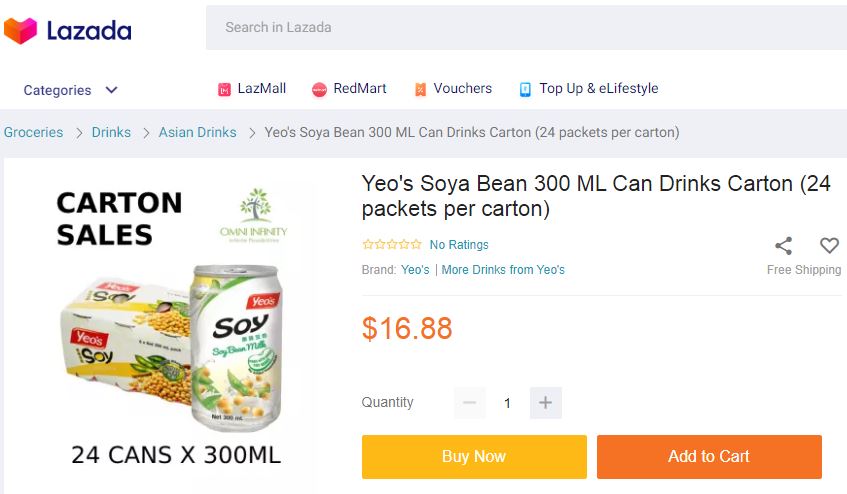Open More Drinks from Yeo's link
This screenshot has width=847, height=494.
(503, 270)
